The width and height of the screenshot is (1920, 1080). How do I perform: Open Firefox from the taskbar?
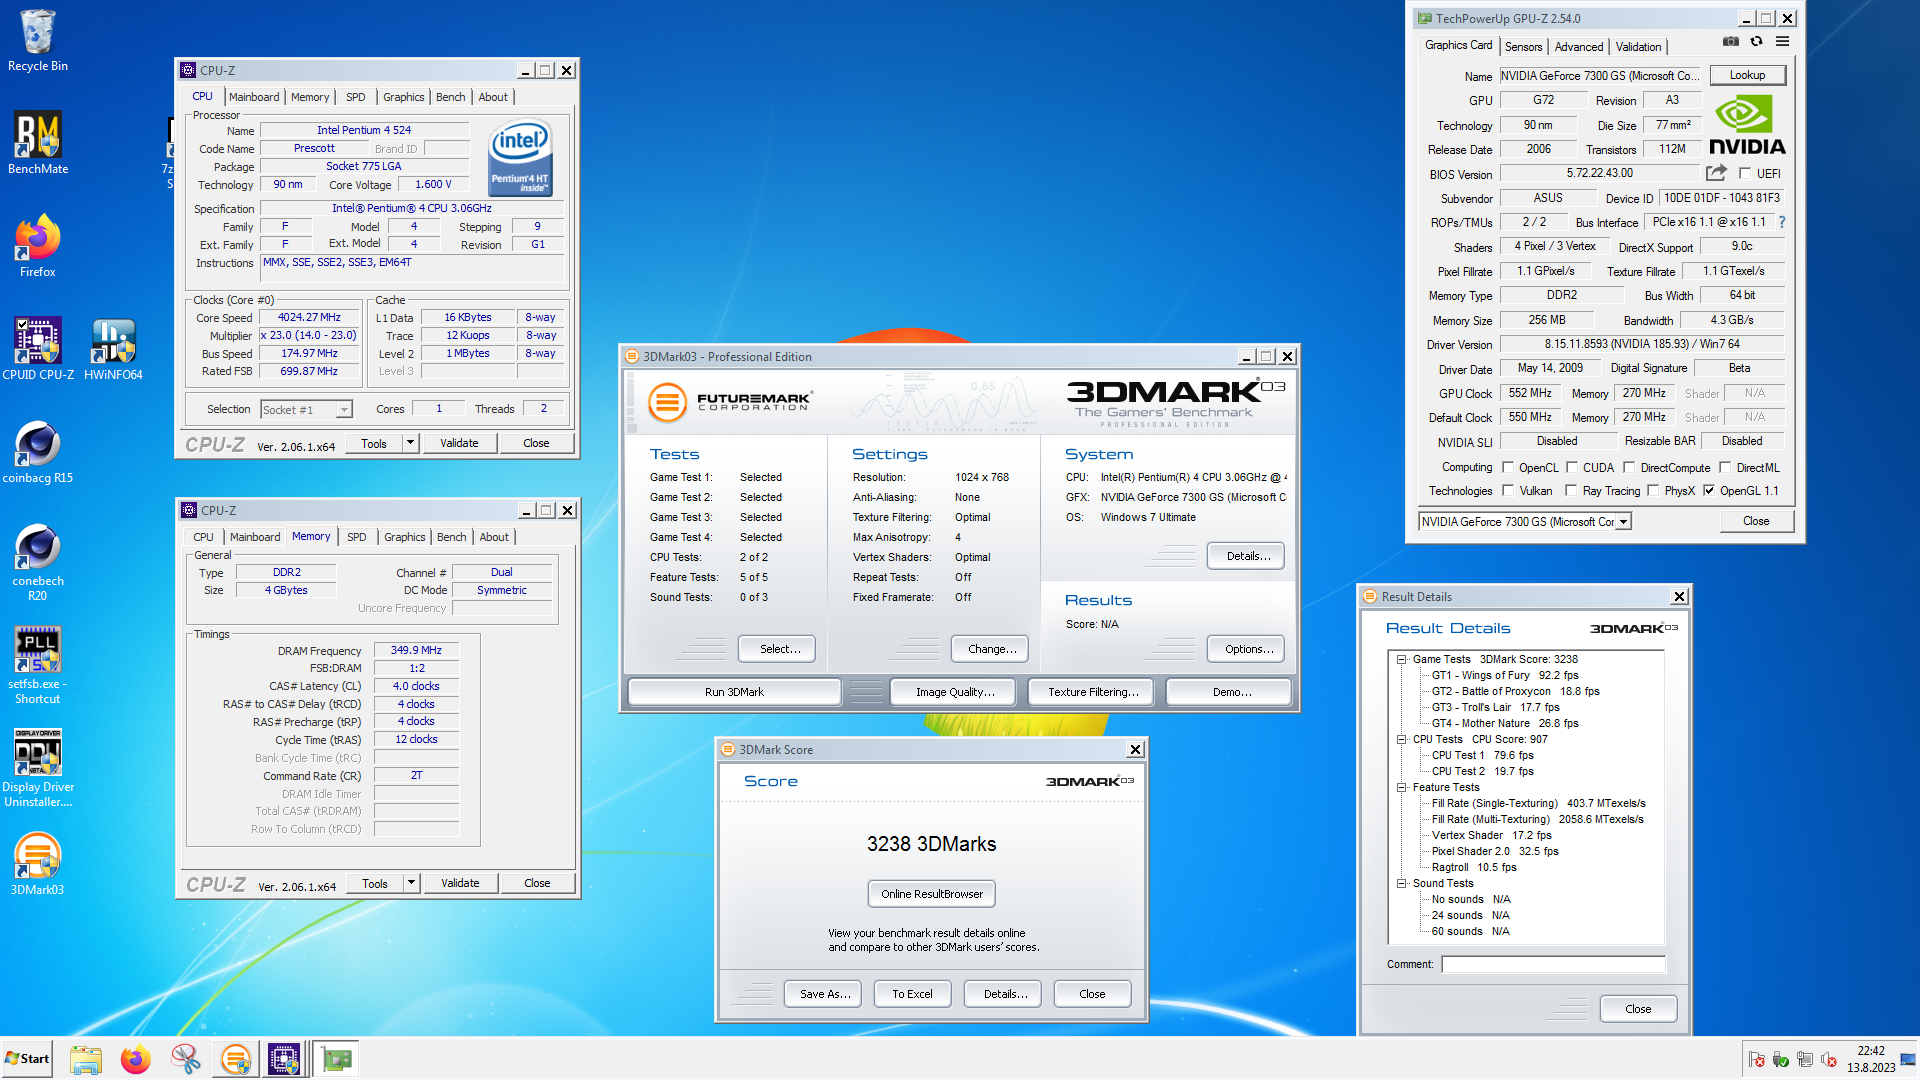135,1059
